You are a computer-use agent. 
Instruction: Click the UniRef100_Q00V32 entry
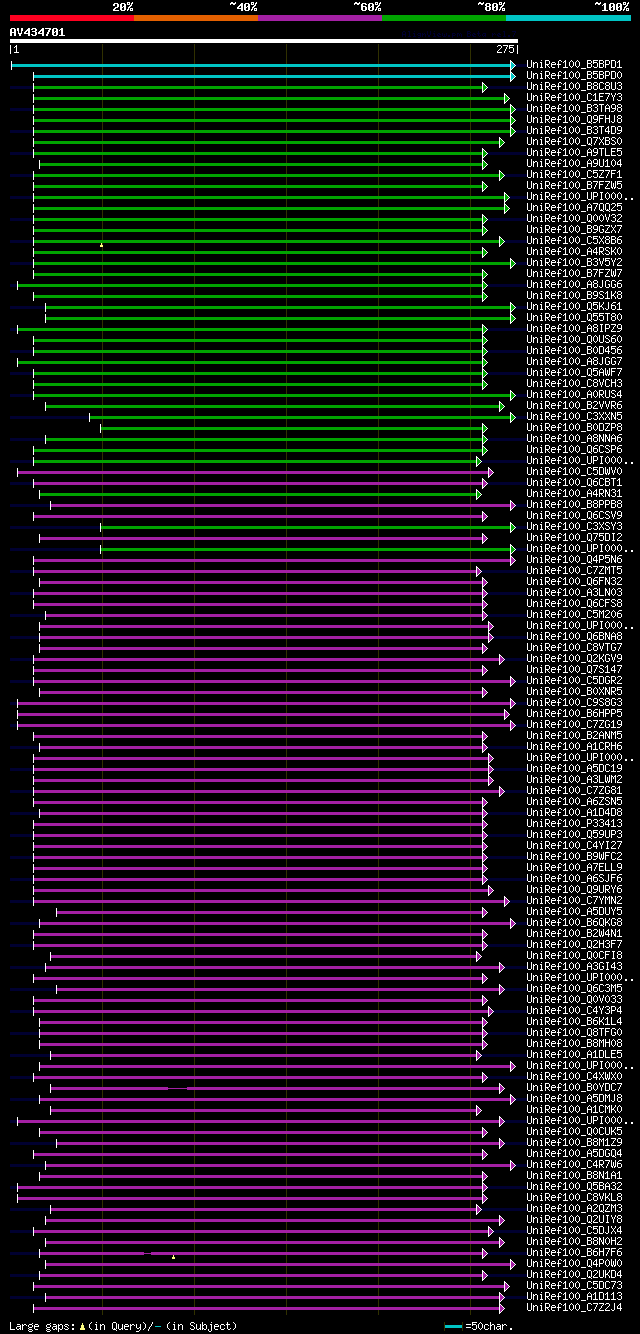click(574, 219)
